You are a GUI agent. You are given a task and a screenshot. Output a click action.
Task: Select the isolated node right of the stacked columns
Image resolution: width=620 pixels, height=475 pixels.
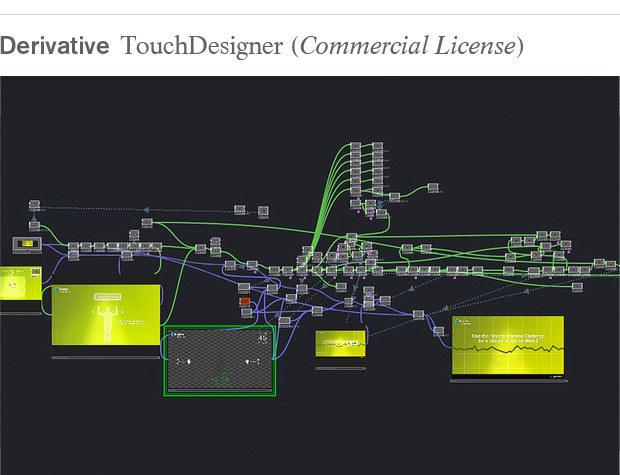(x=433, y=187)
